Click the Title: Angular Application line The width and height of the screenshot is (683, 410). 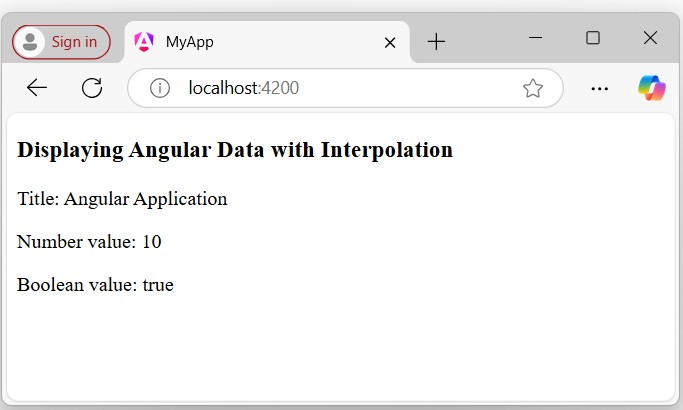(x=122, y=198)
